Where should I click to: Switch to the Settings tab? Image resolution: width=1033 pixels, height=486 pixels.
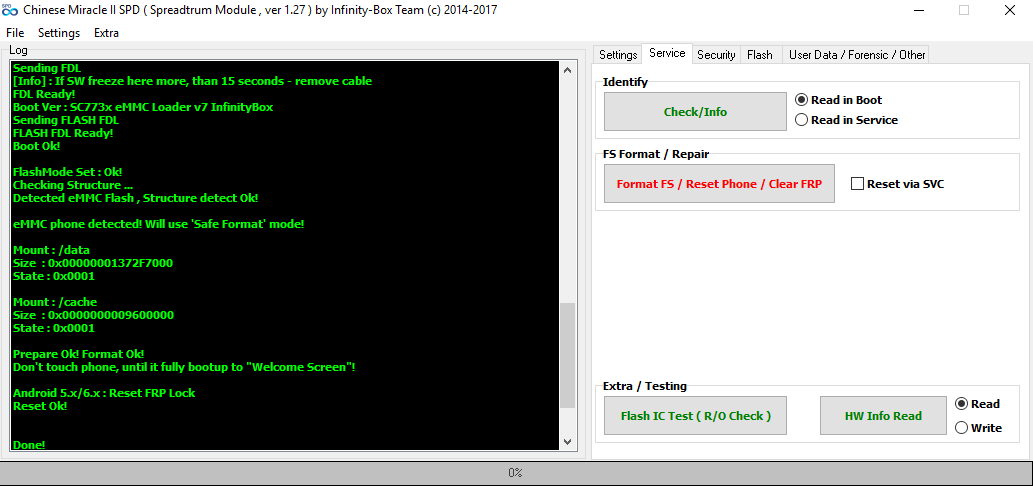[618, 55]
